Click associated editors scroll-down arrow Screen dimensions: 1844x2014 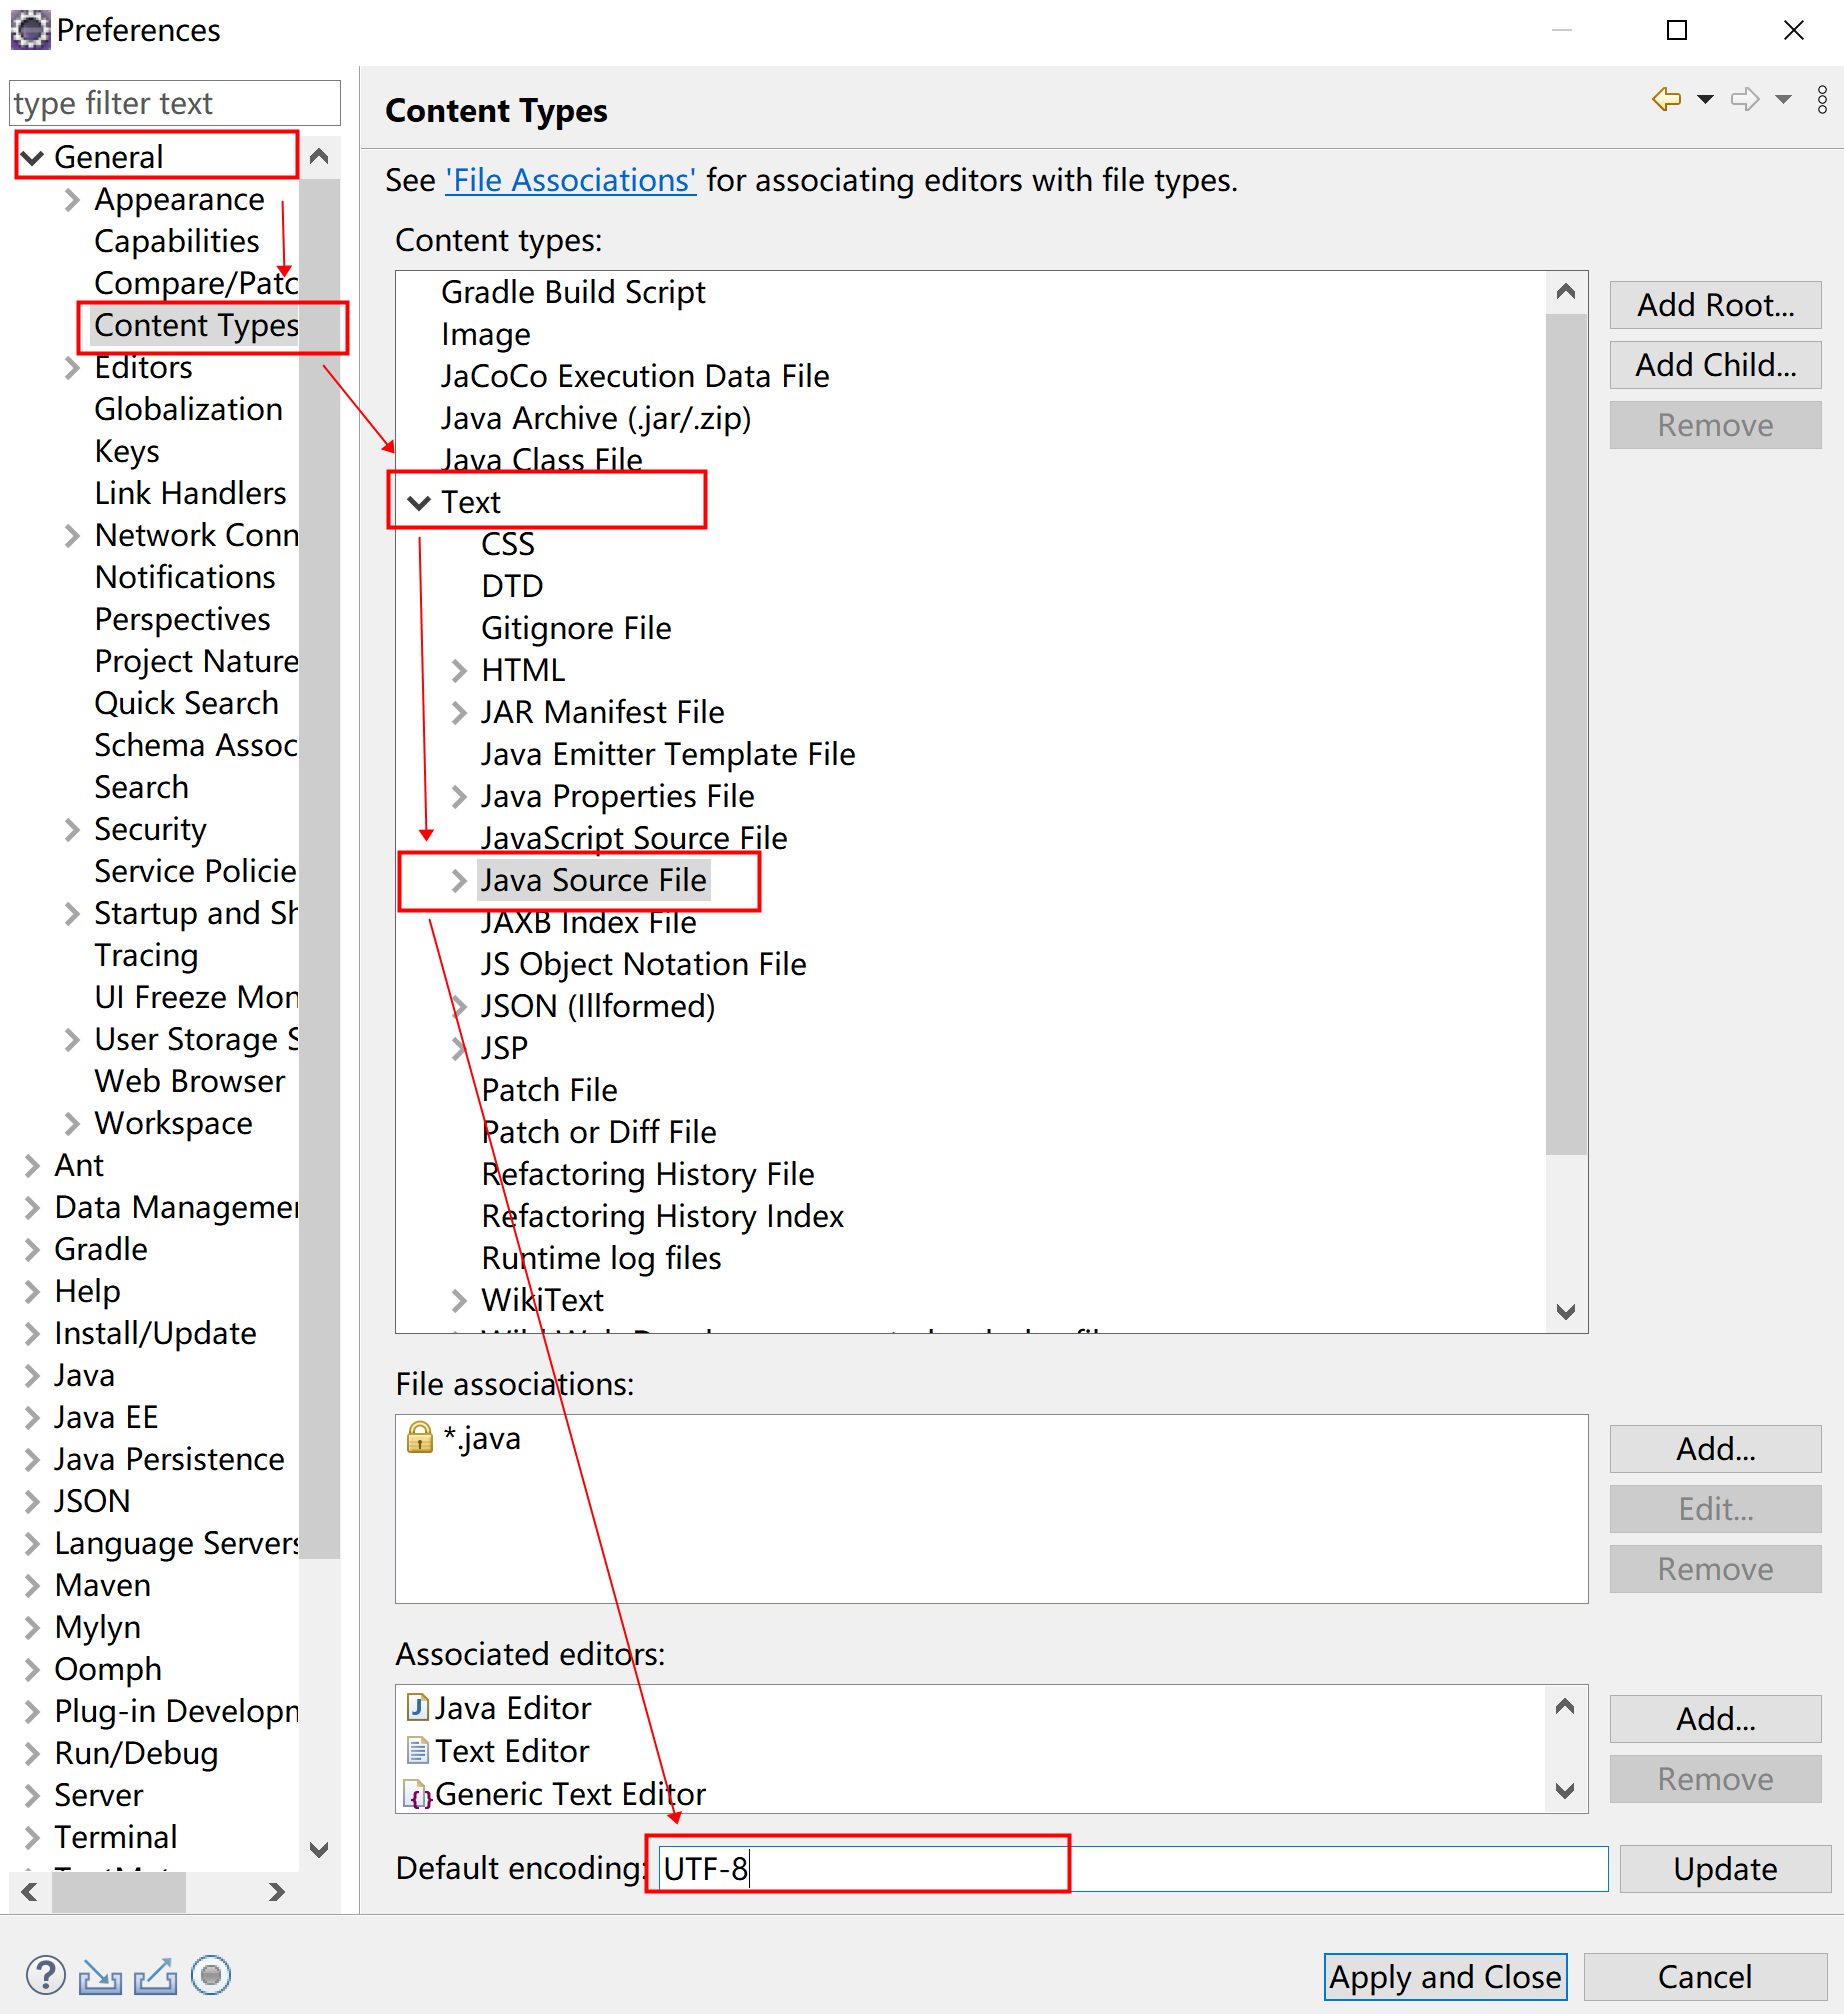(x=1566, y=1791)
